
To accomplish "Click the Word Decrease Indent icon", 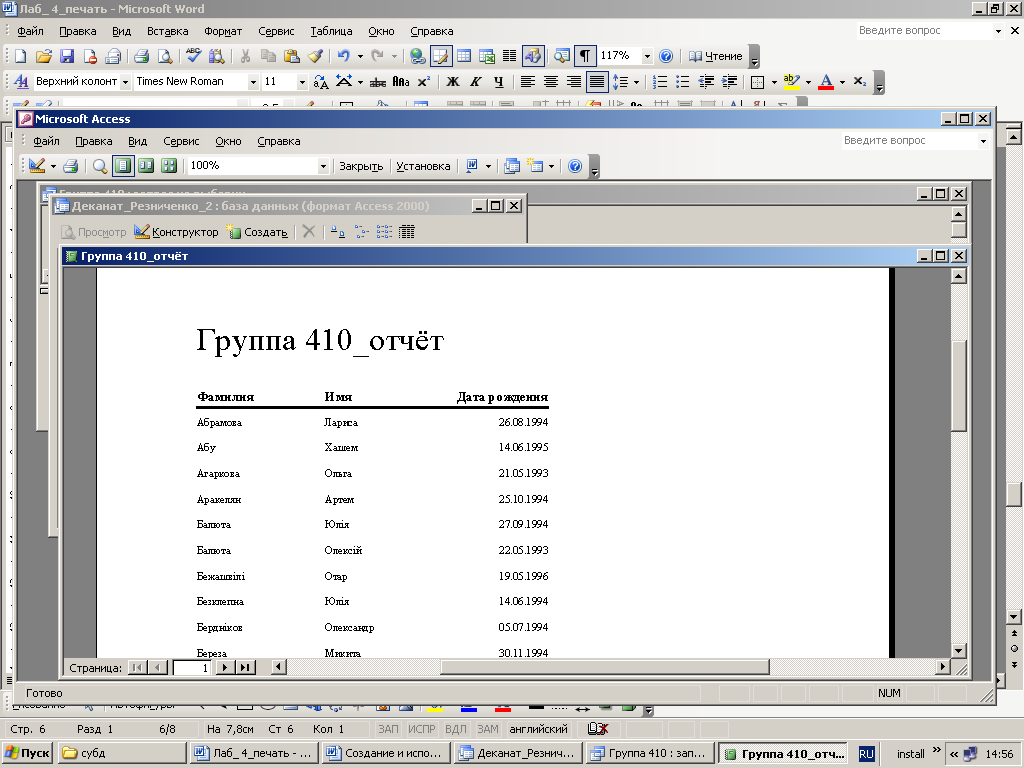I will pos(706,82).
